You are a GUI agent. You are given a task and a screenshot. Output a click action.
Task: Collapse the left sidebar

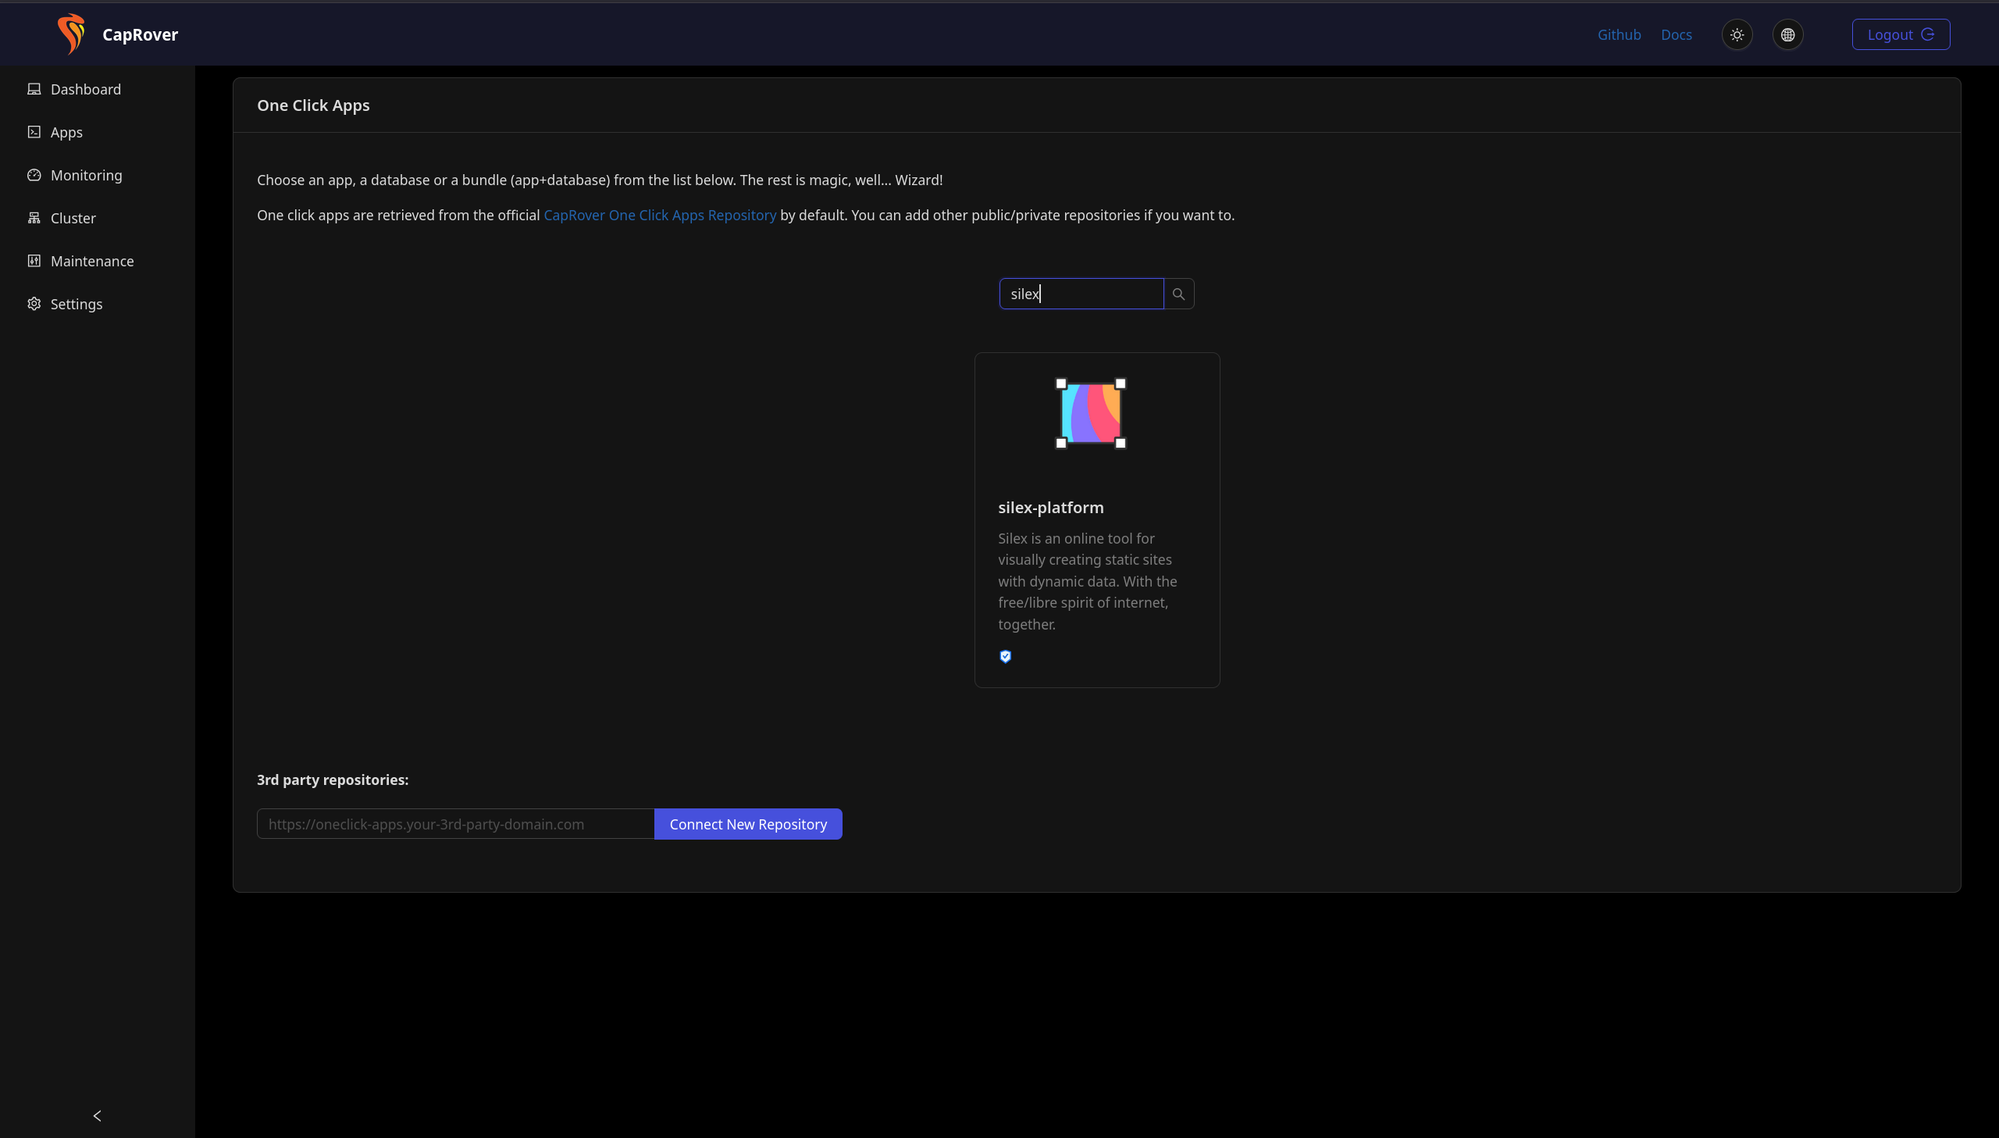tap(96, 1115)
